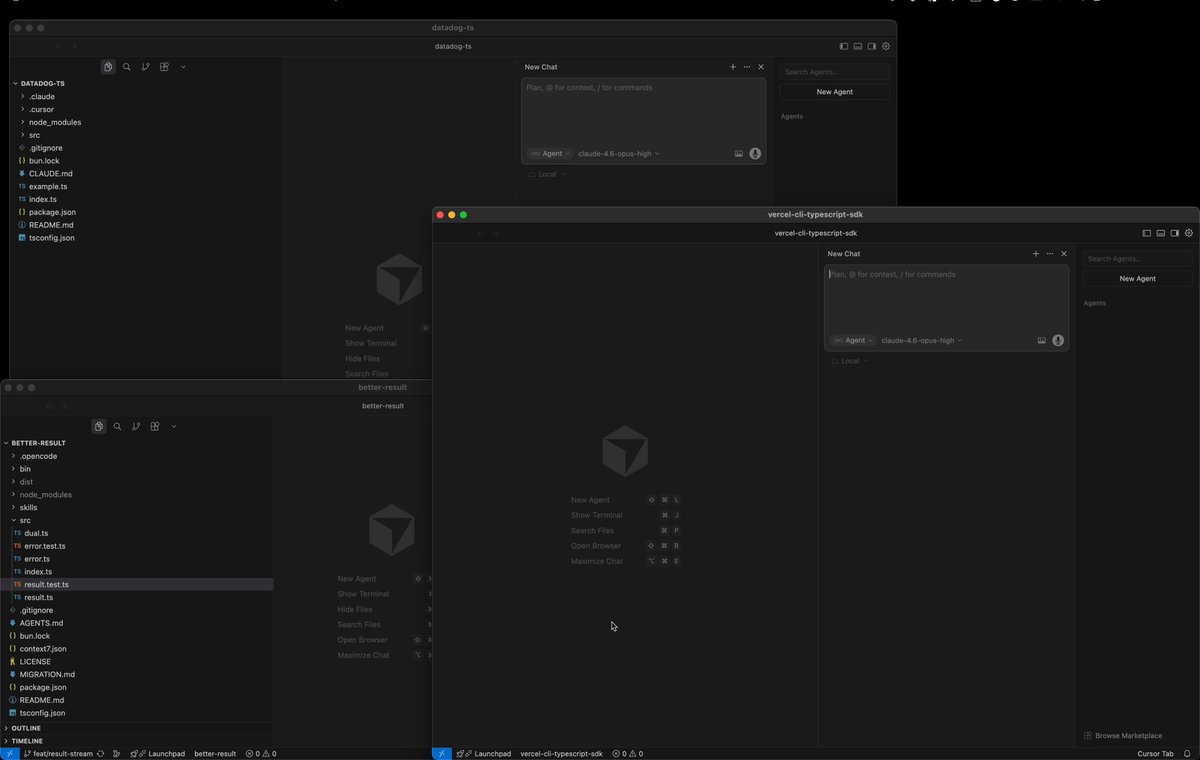Open the Search view in better-result sidebar

(x=117, y=426)
